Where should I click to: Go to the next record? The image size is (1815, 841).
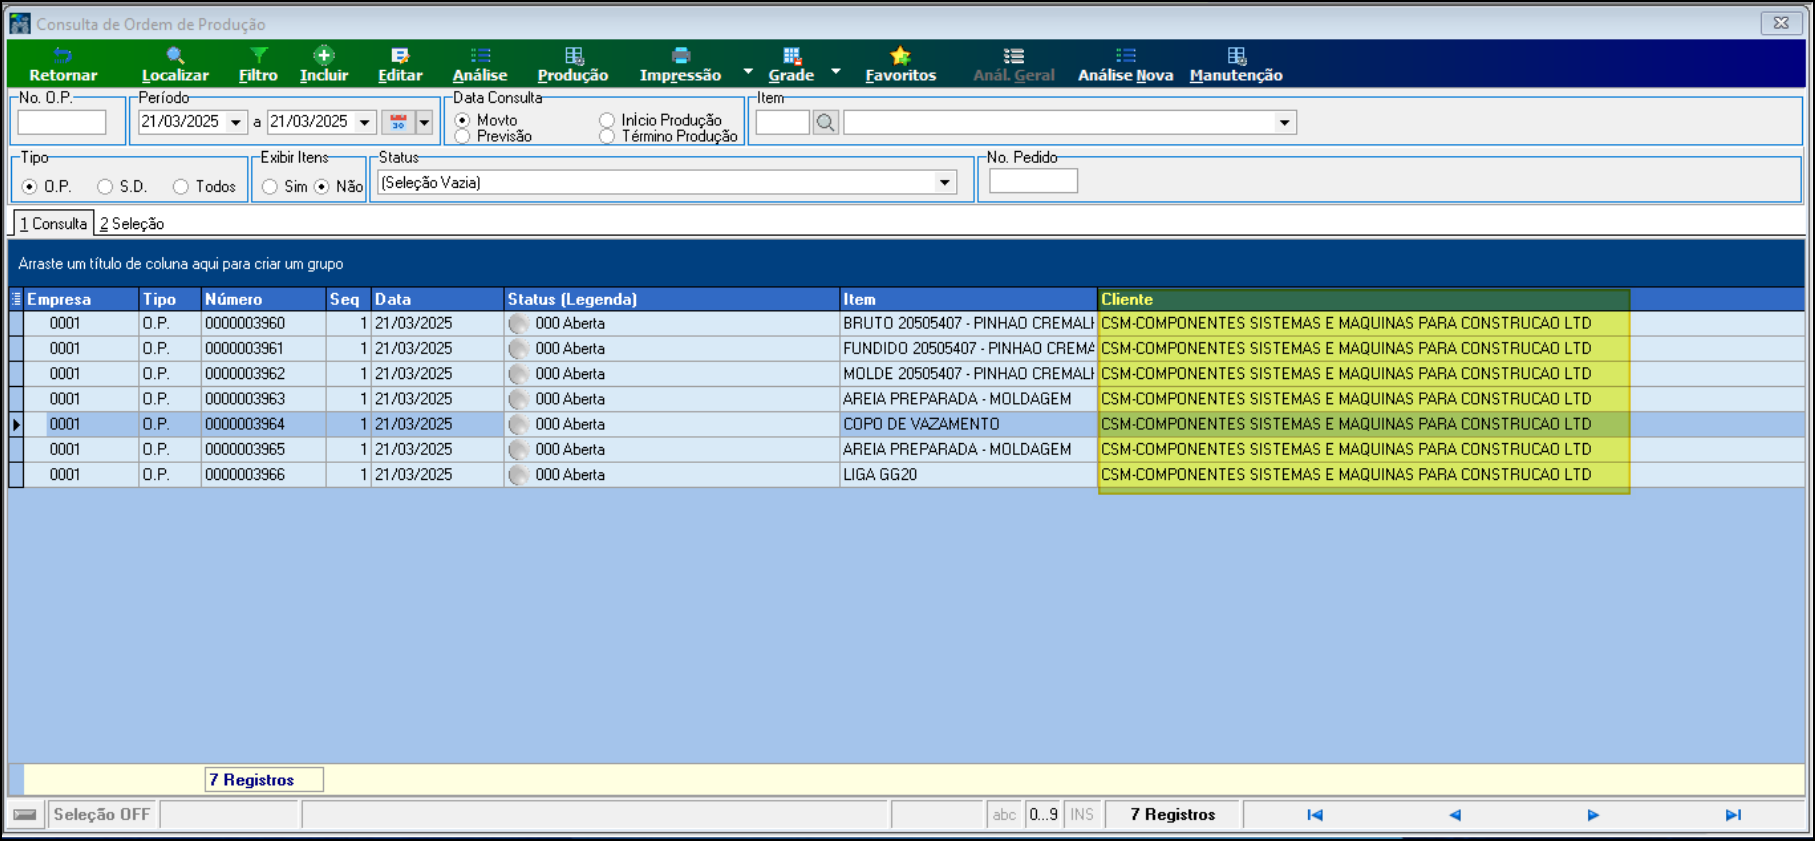[x=1593, y=815]
